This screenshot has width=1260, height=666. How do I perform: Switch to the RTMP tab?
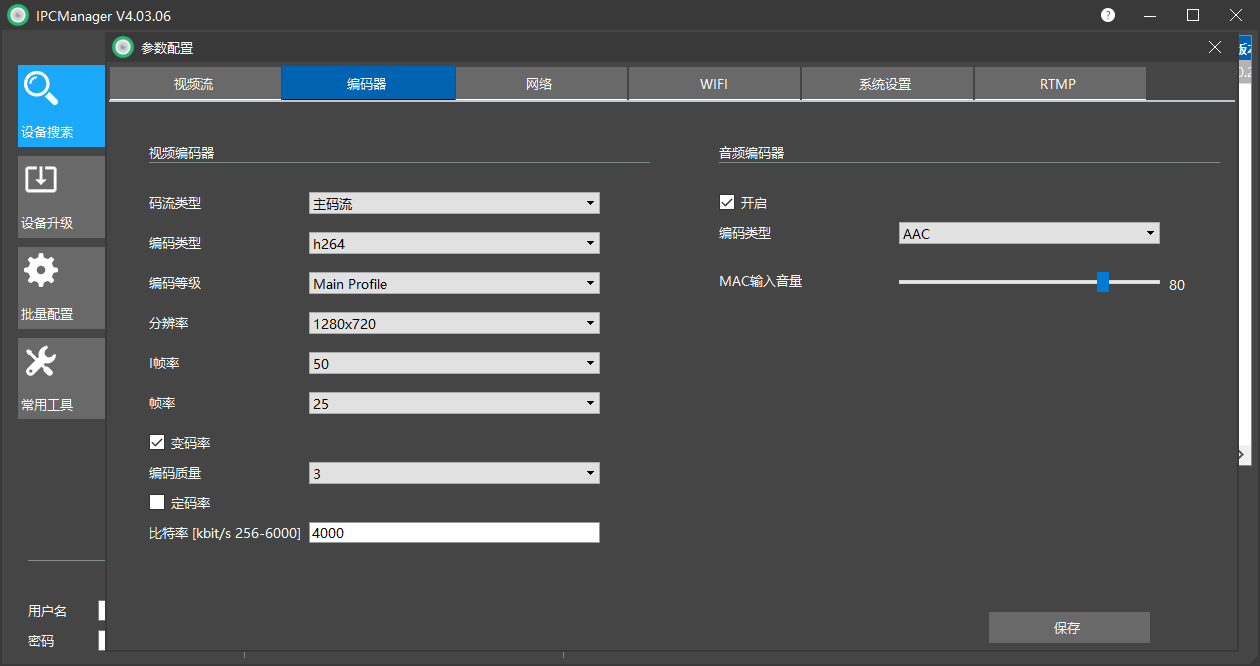[x=1058, y=84]
